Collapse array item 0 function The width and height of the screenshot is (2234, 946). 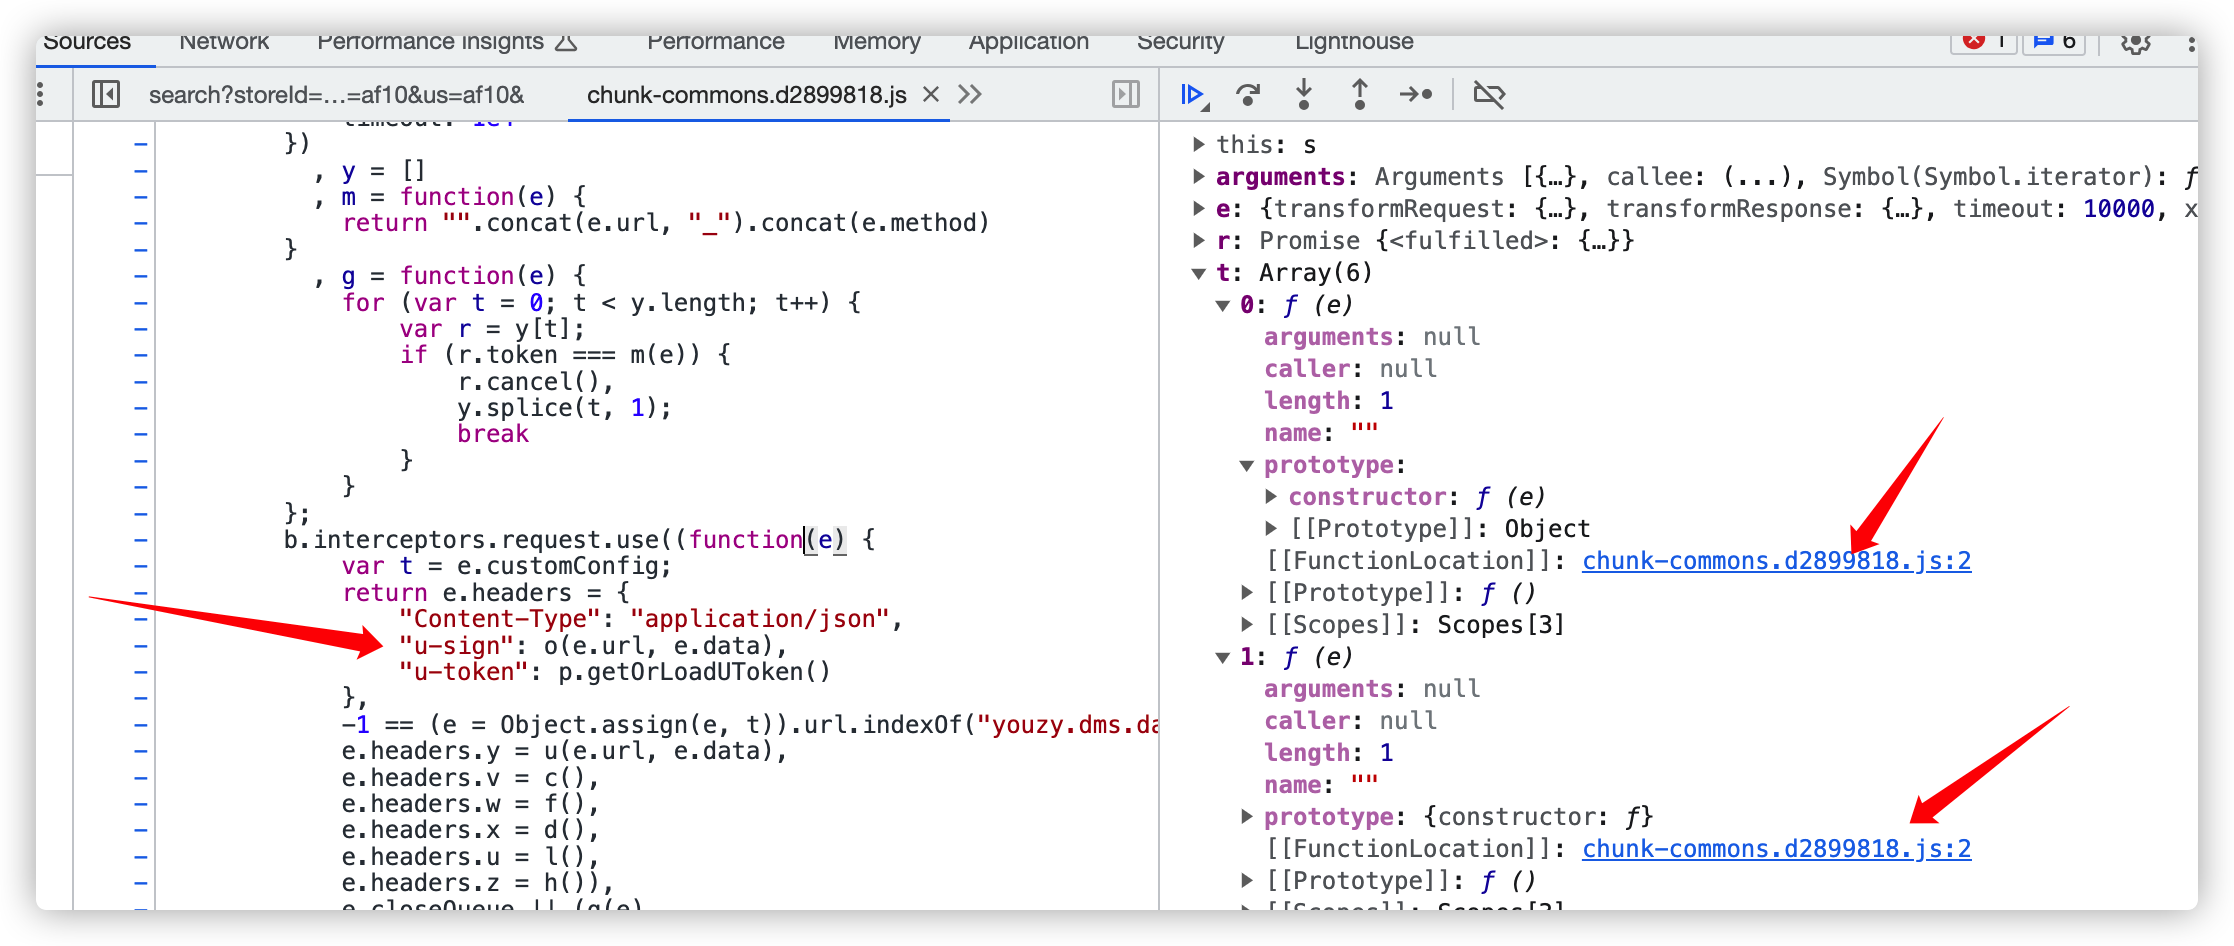click(1222, 305)
